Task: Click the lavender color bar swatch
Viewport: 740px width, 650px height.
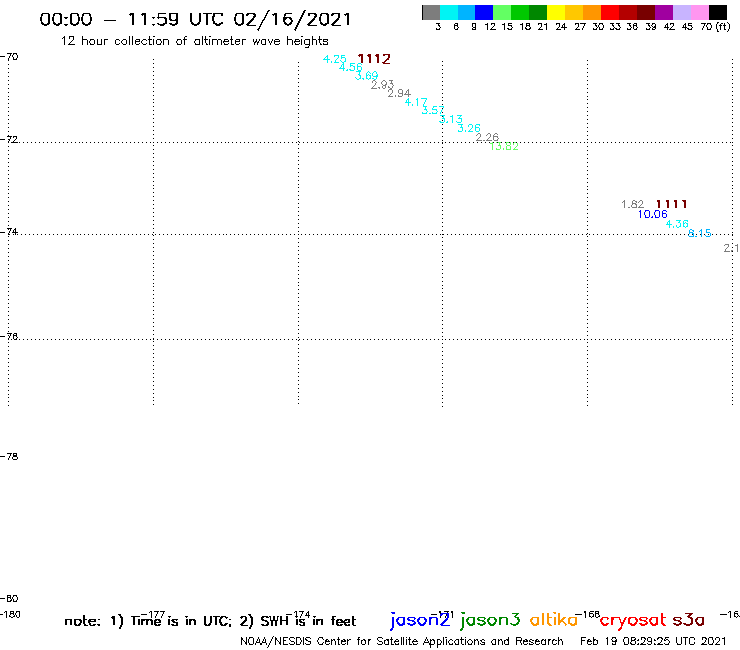Action: point(681,12)
